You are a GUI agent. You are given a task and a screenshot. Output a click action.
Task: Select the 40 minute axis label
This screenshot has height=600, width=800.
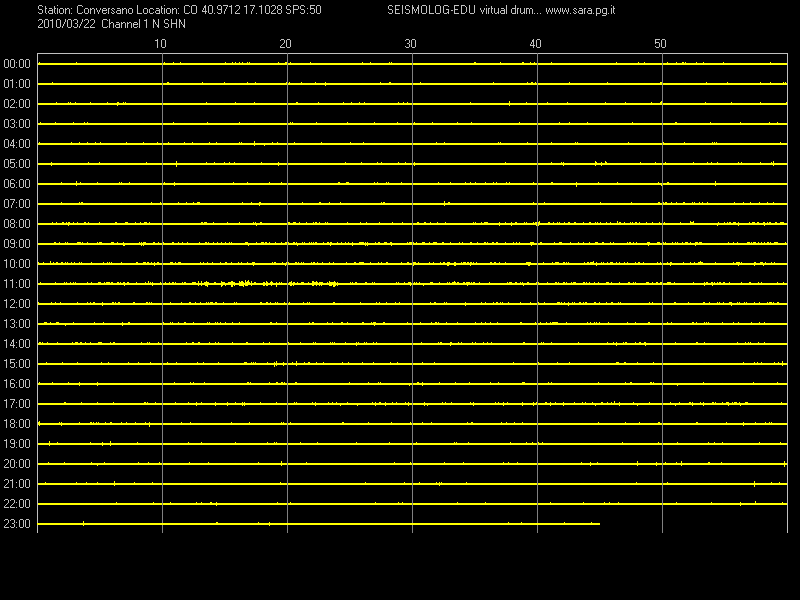tap(535, 44)
